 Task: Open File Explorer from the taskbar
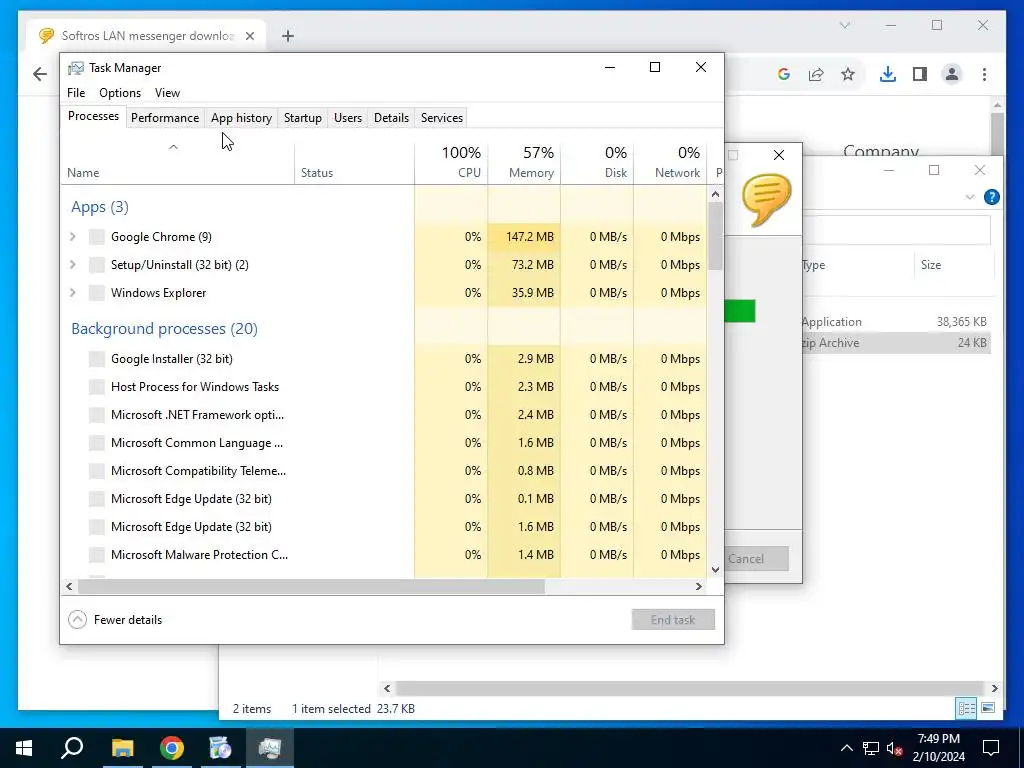122,748
